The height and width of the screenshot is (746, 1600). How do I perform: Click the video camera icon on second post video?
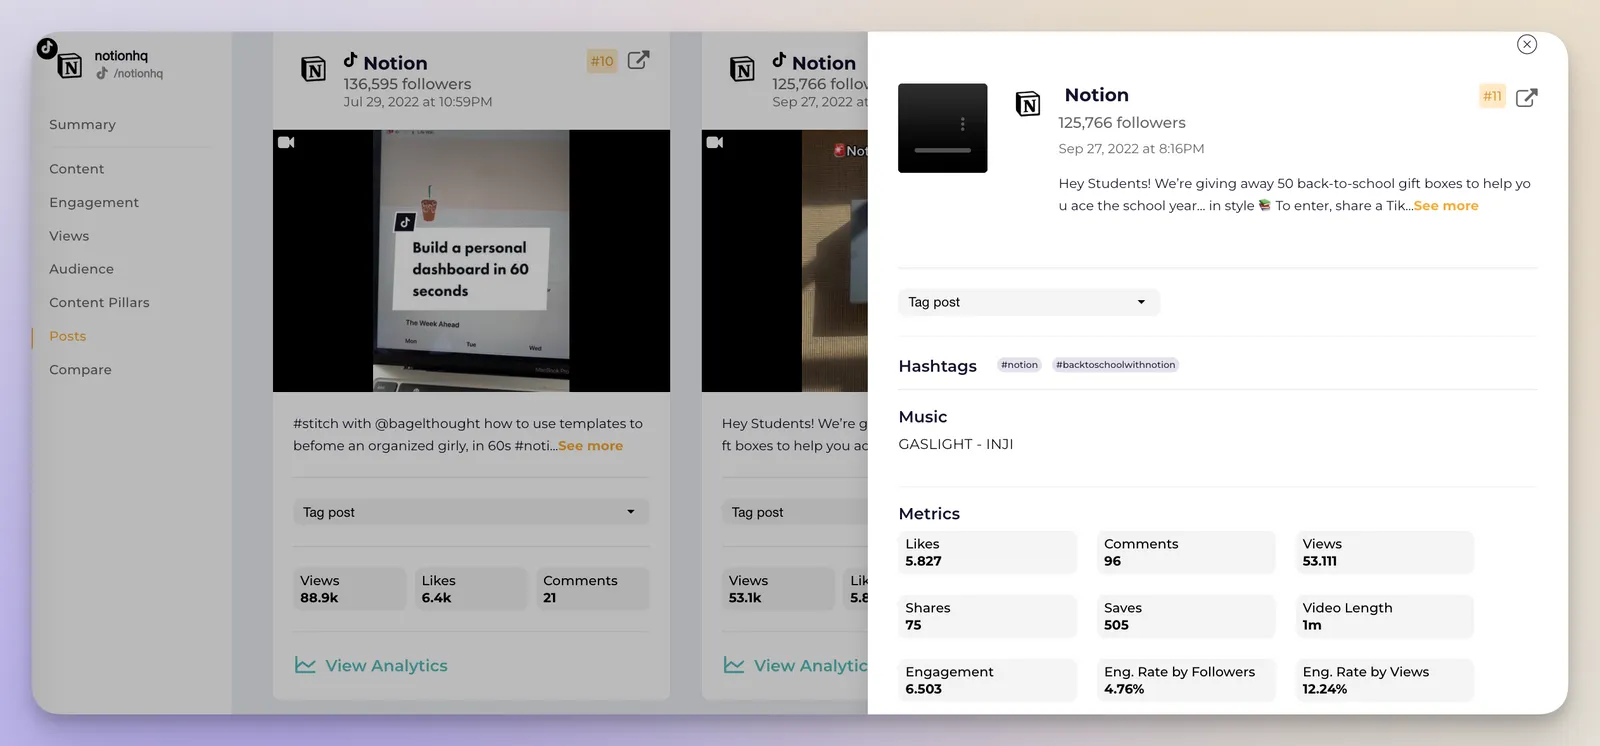[x=715, y=142]
